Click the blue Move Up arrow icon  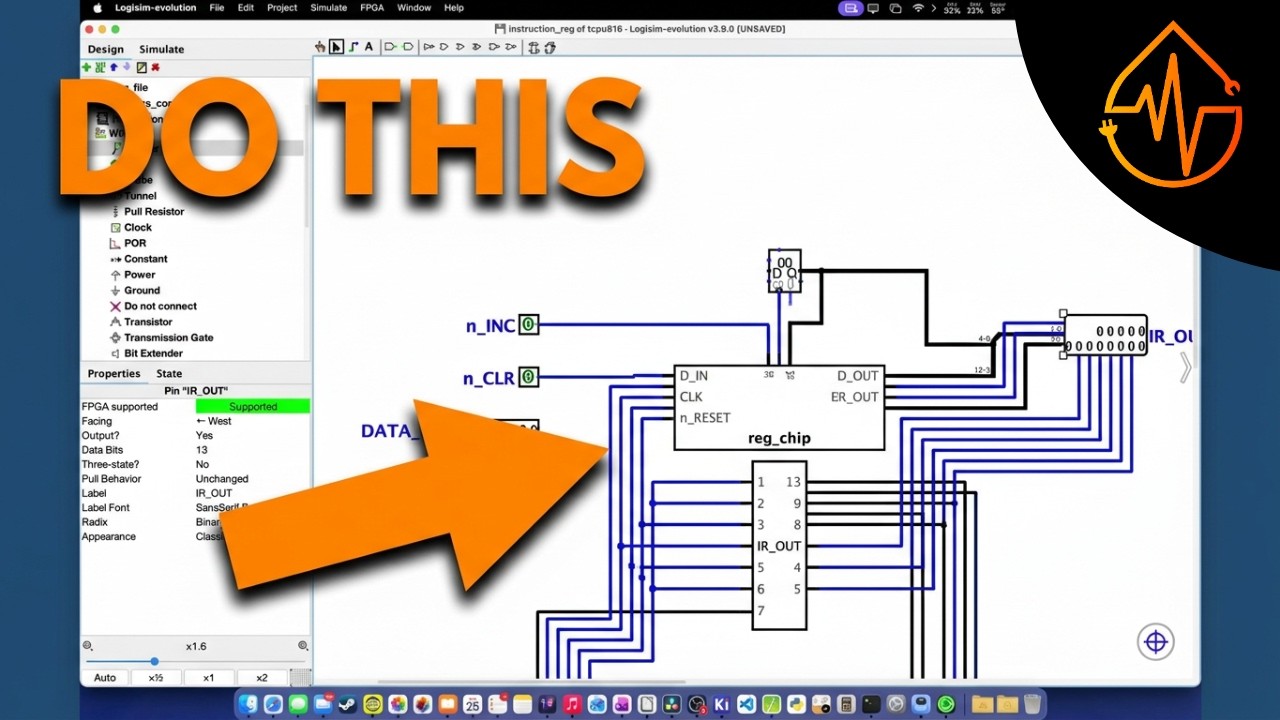[x=113, y=67]
